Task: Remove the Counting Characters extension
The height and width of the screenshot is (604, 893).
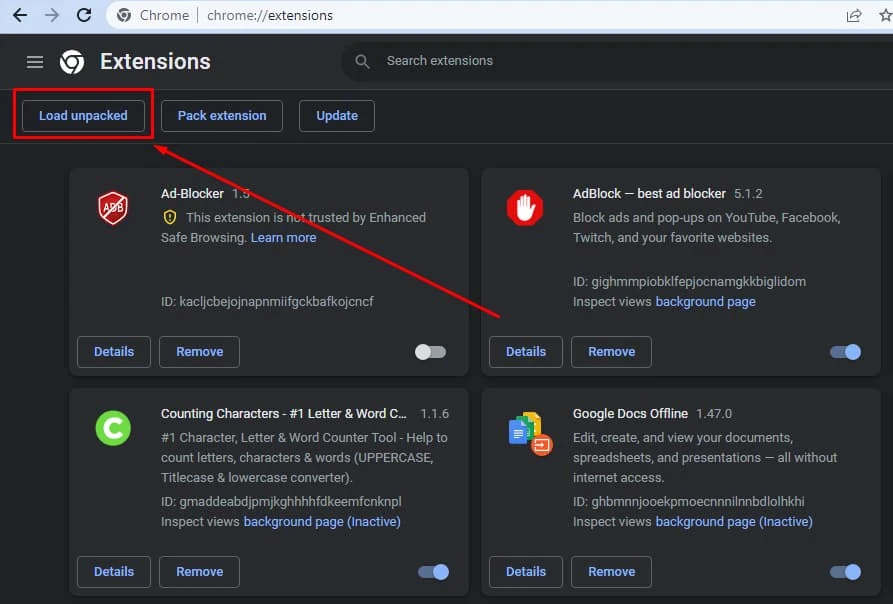Action: (x=199, y=572)
